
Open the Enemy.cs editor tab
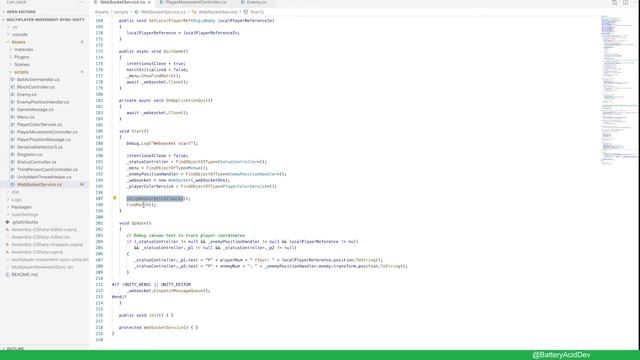[x=256, y=2]
